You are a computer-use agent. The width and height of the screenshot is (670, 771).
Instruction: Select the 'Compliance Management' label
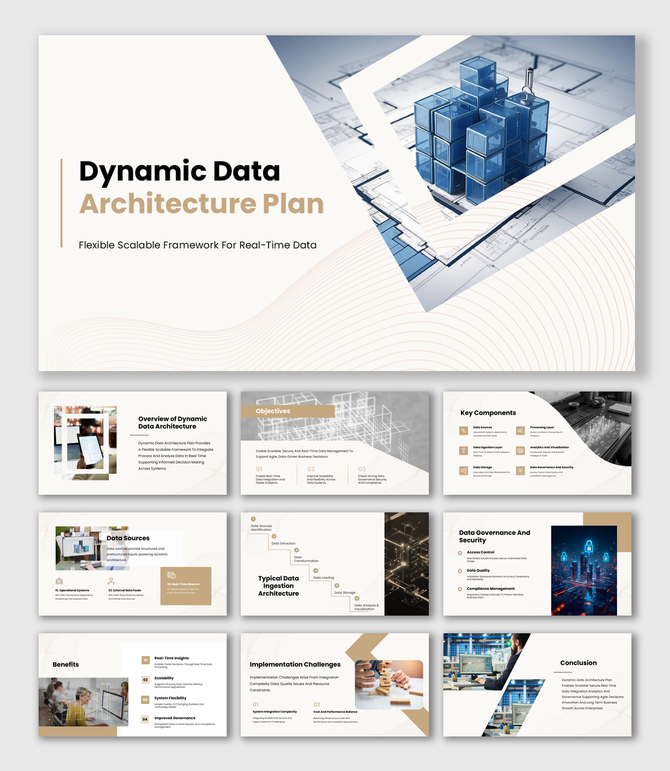[491, 589]
